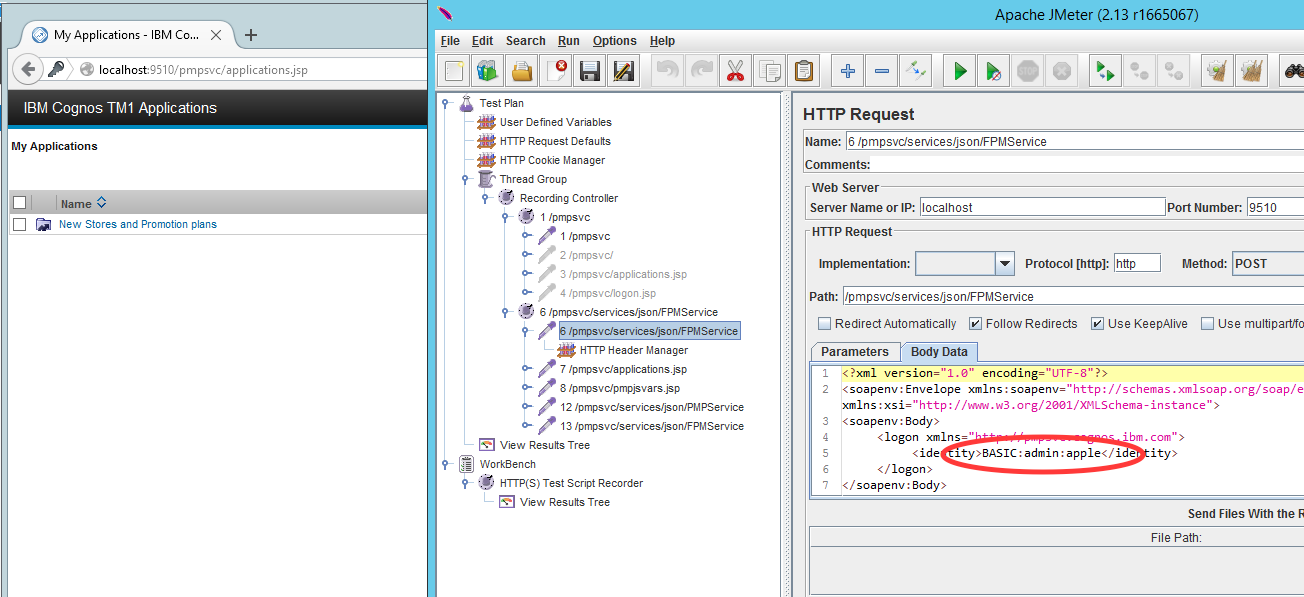Click the Save As pencil icon
Image resolution: width=1304 pixels, height=597 pixels.
[x=624, y=71]
